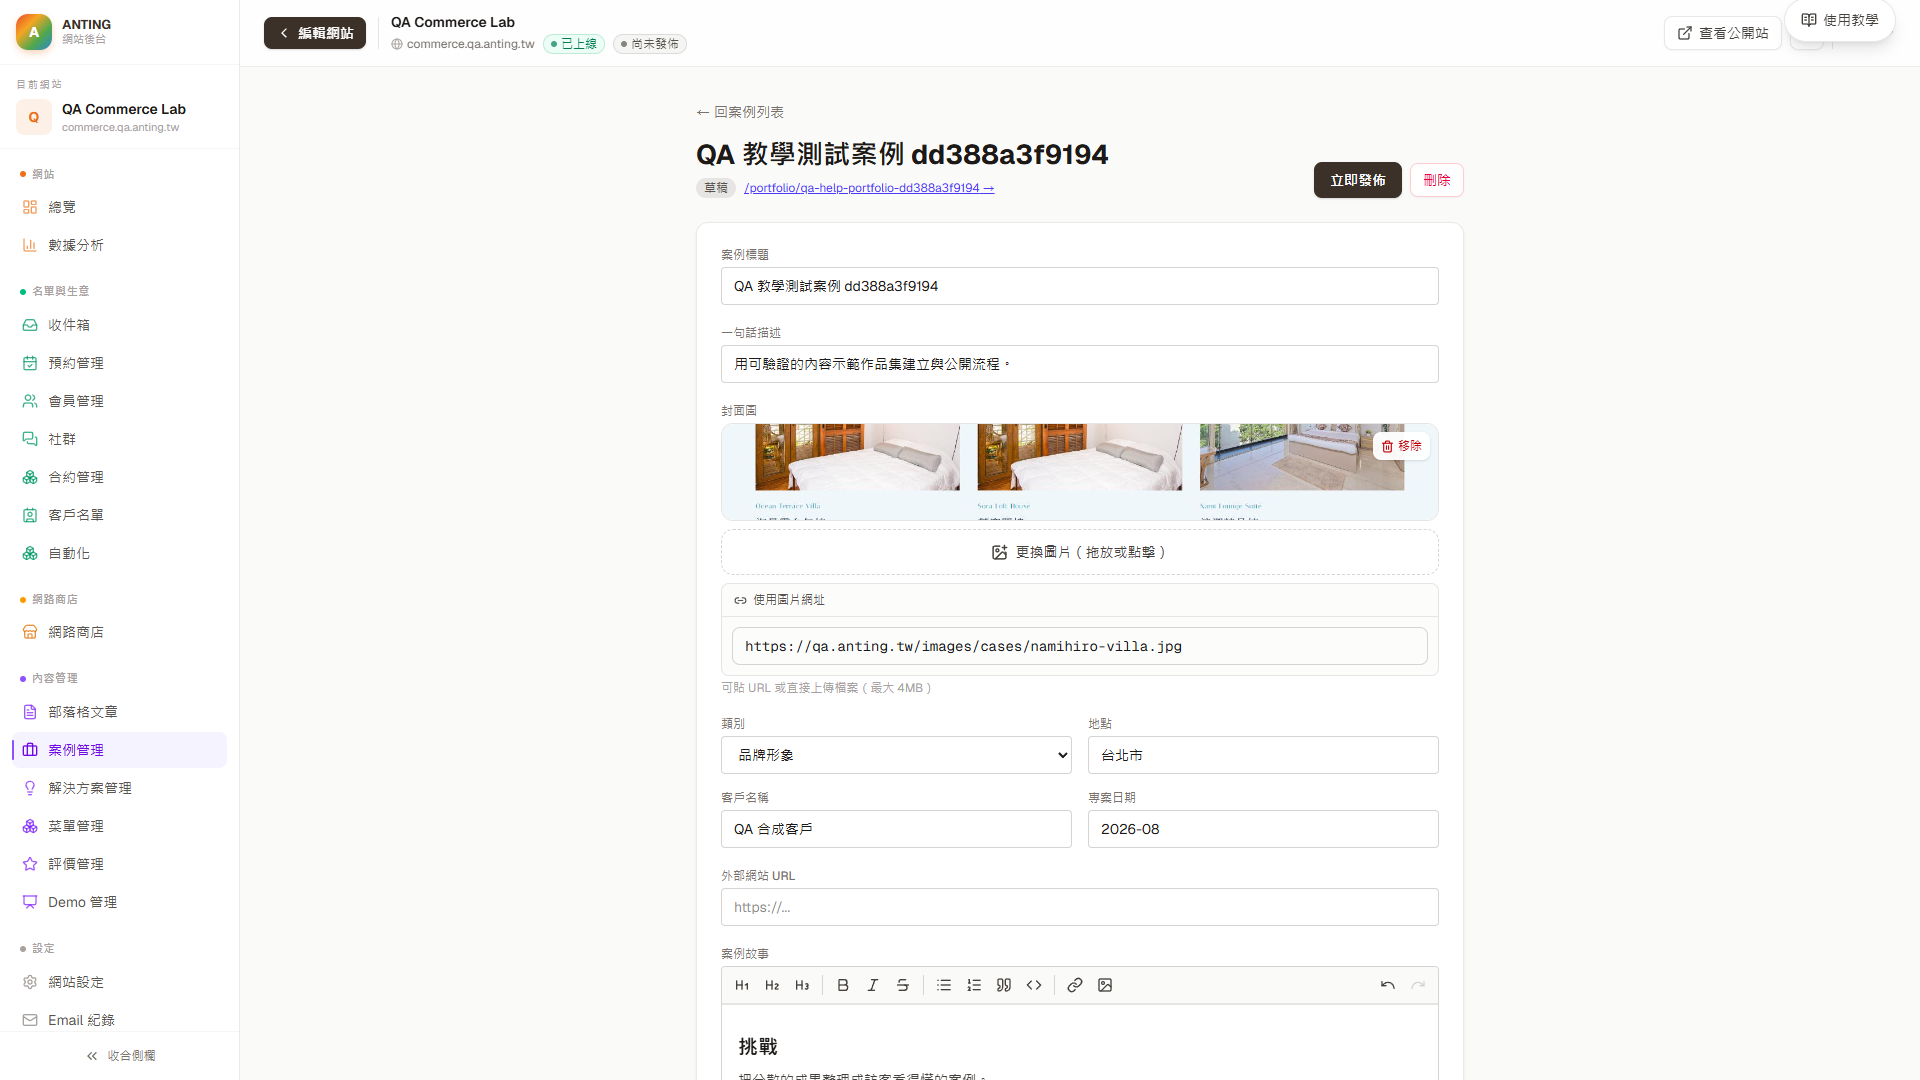
Task: Toggle strikethrough formatting in editor
Action: point(903,985)
